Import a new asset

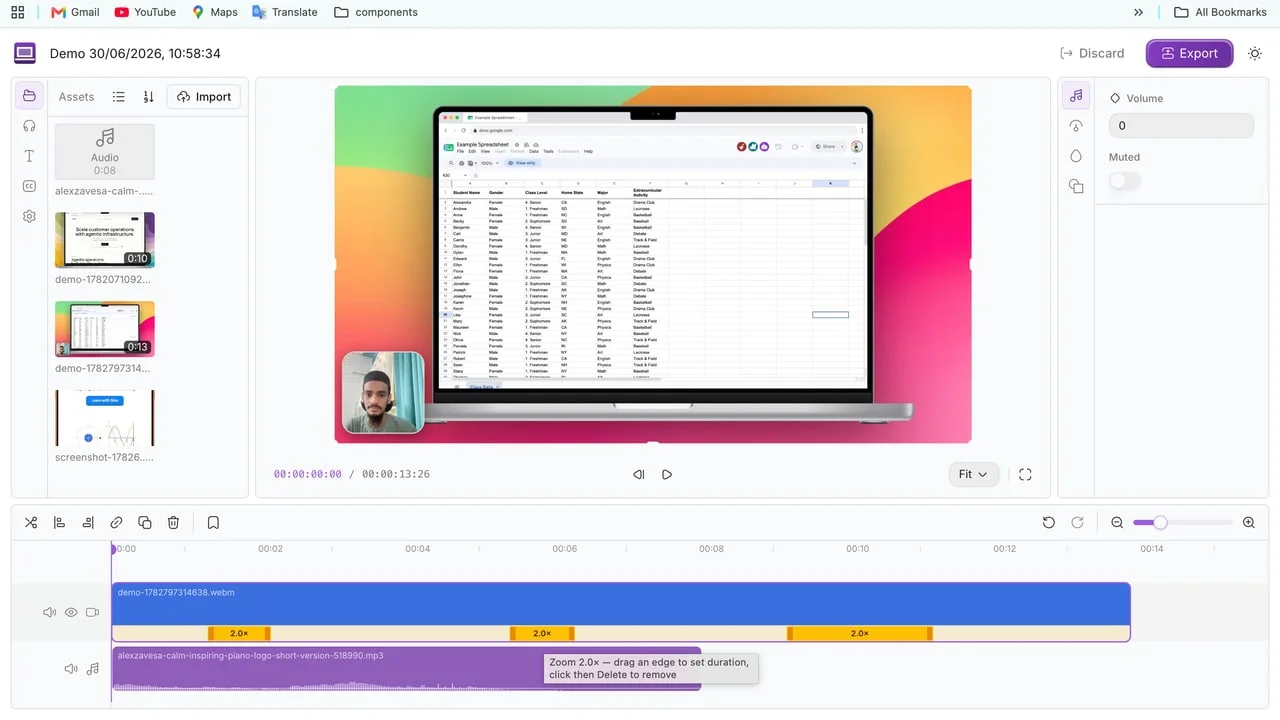click(204, 97)
